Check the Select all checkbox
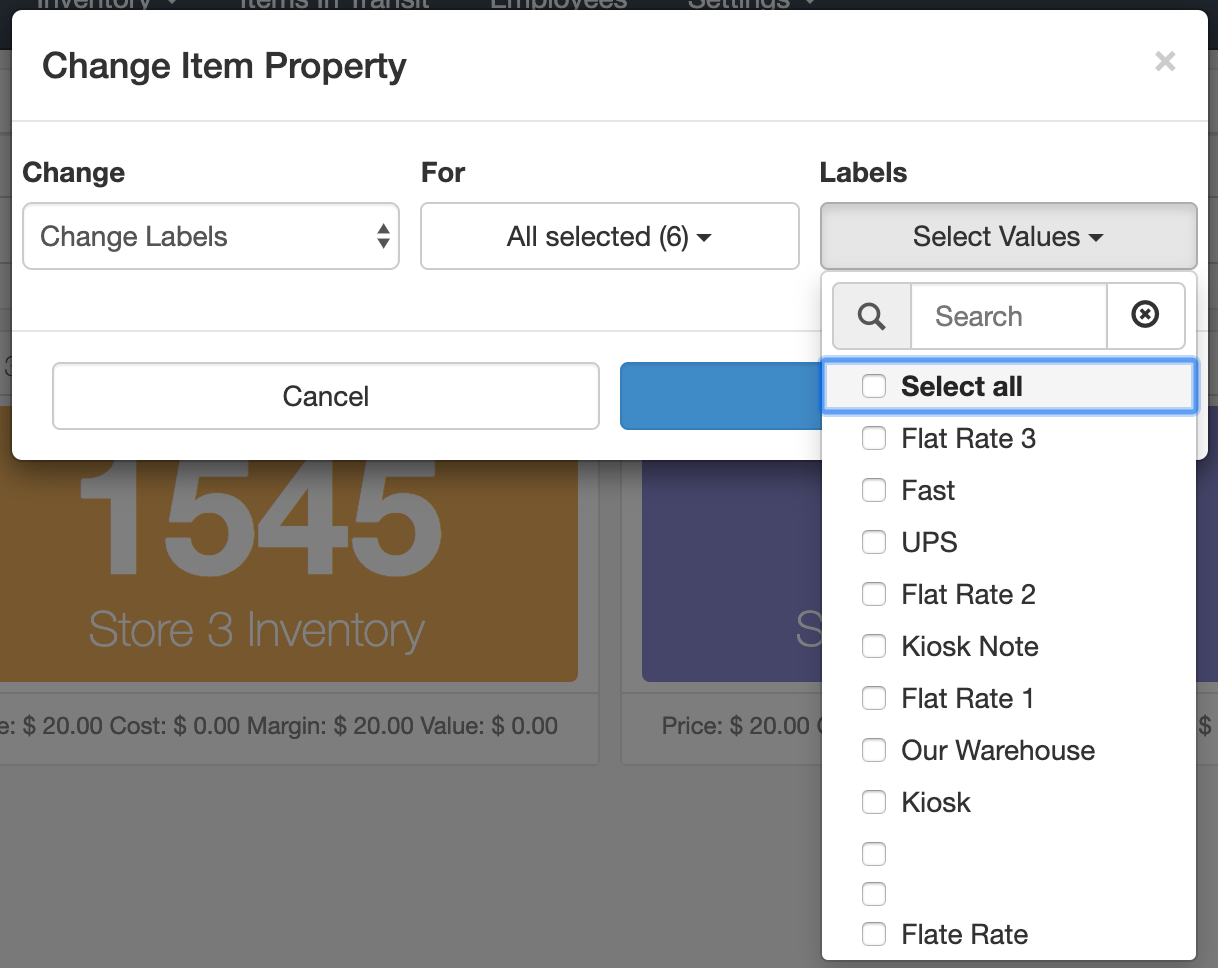Viewport: 1218px width, 968px height. pos(873,385)
